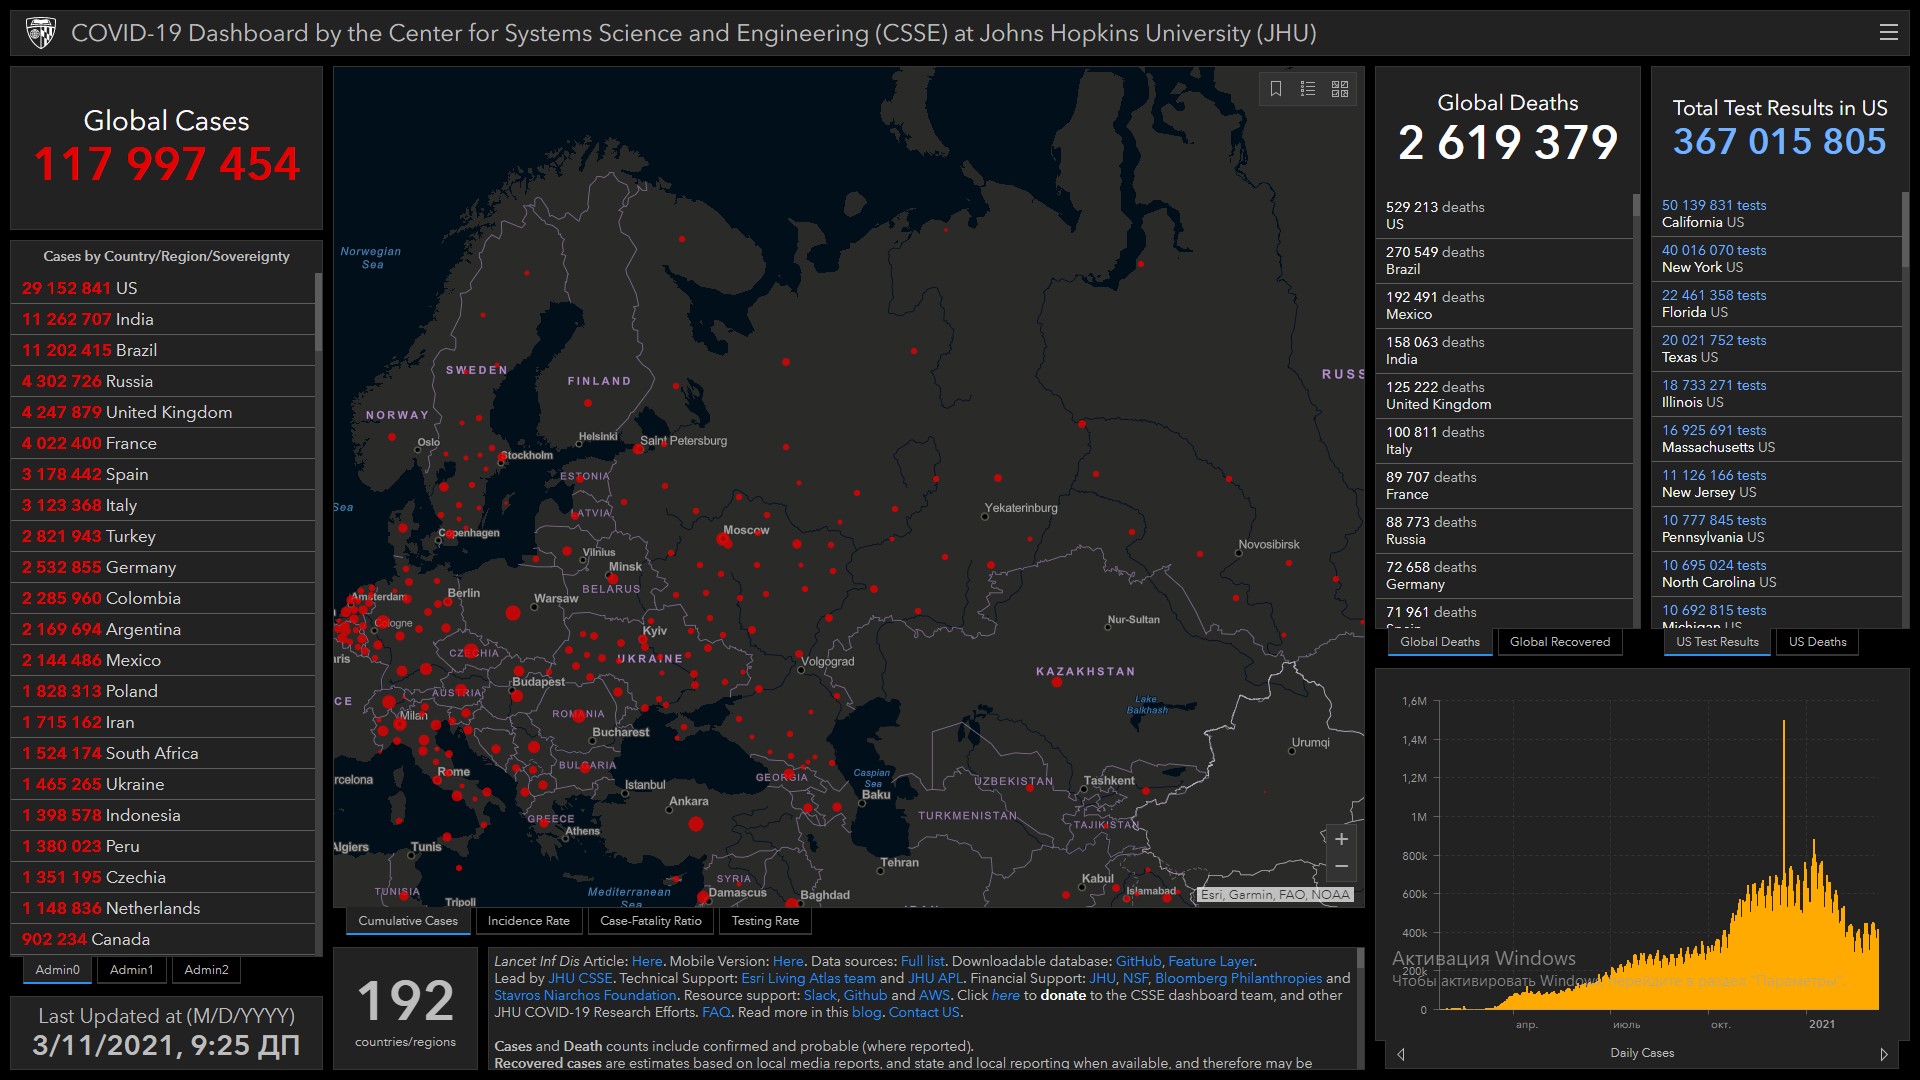
Task: Zoom out on the map
Action: (x=1341, y=866)
